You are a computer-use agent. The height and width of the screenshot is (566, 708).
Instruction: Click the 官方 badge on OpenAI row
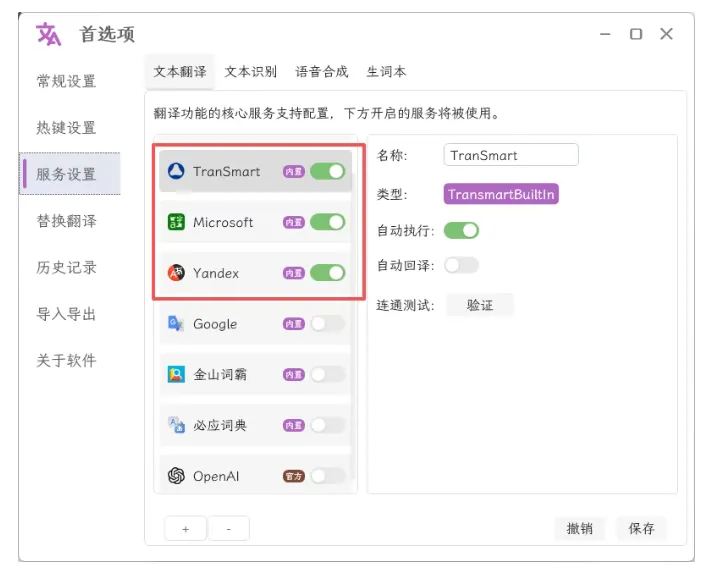click(293, 476)
